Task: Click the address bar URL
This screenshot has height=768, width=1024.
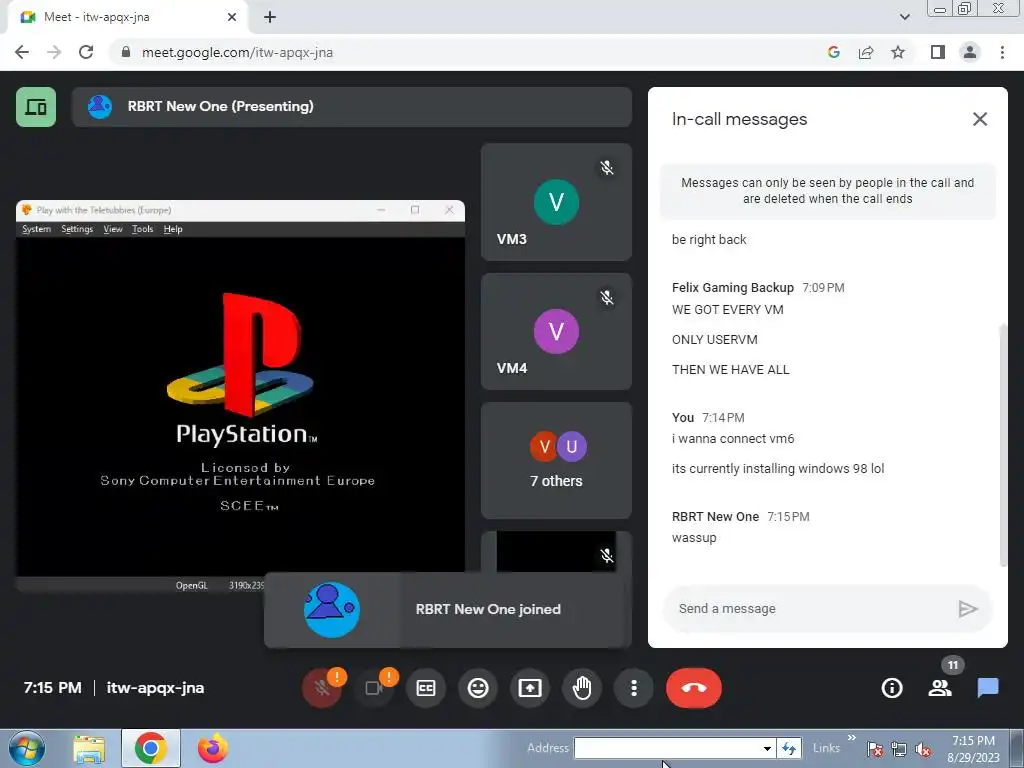Action: pos(237,52)
